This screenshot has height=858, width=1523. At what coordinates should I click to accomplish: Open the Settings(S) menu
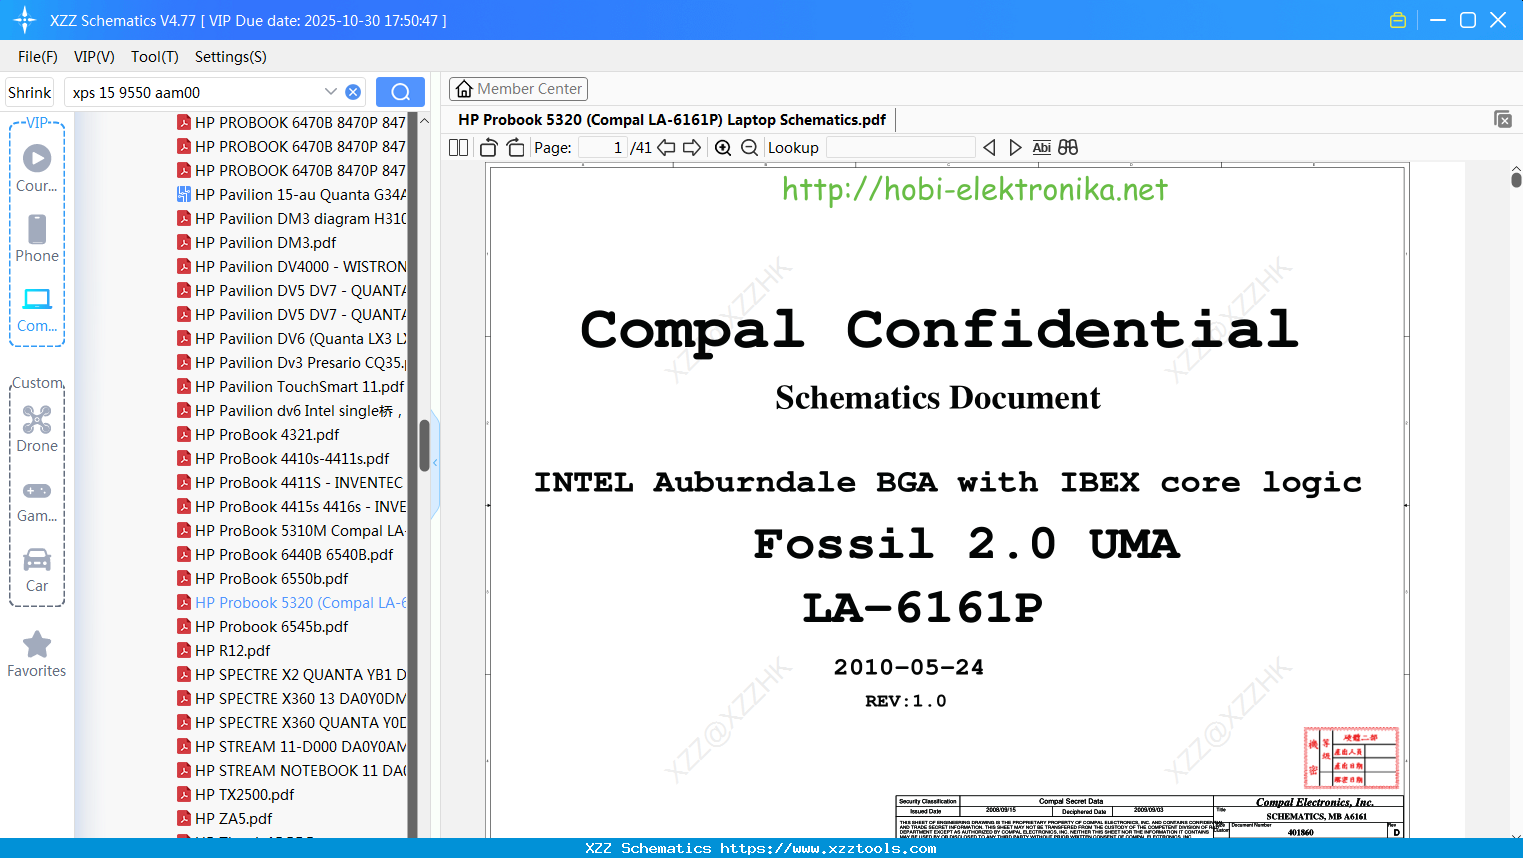pyautogui.click(x=231, y=57)
